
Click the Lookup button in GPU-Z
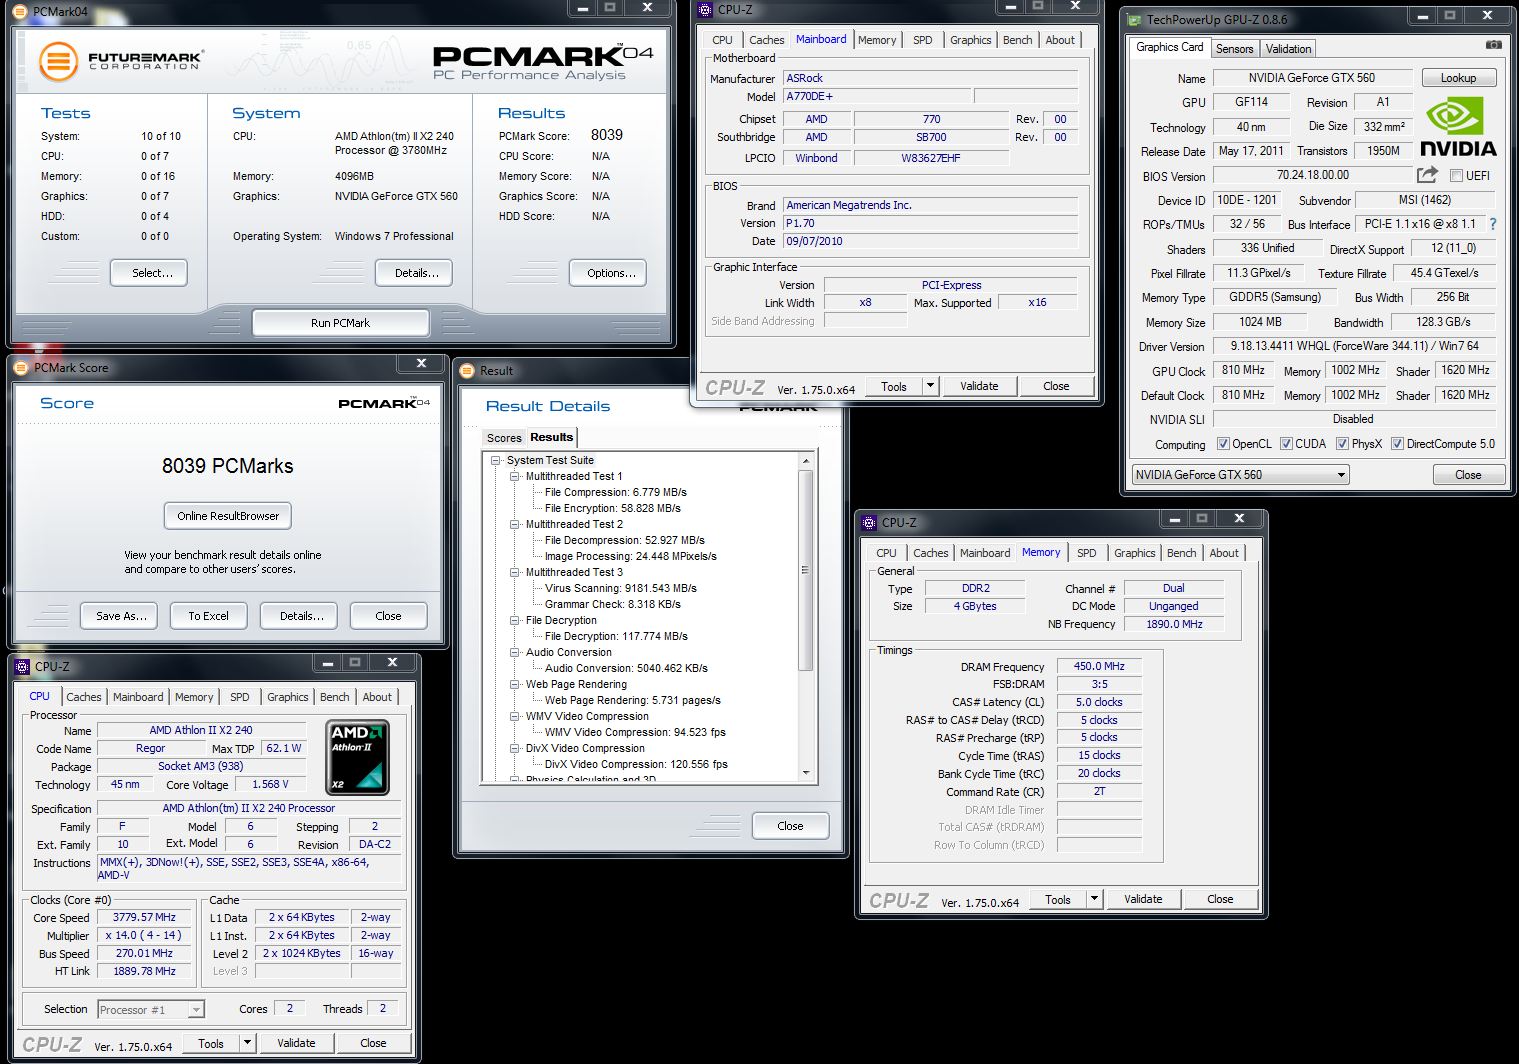1458,78
